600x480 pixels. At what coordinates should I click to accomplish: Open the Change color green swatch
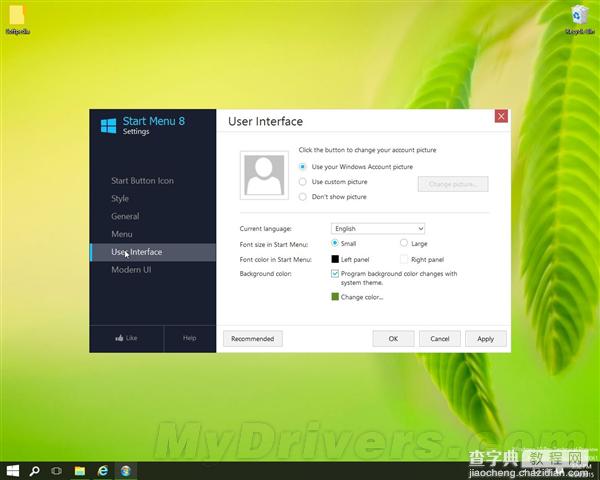[335, 297]
